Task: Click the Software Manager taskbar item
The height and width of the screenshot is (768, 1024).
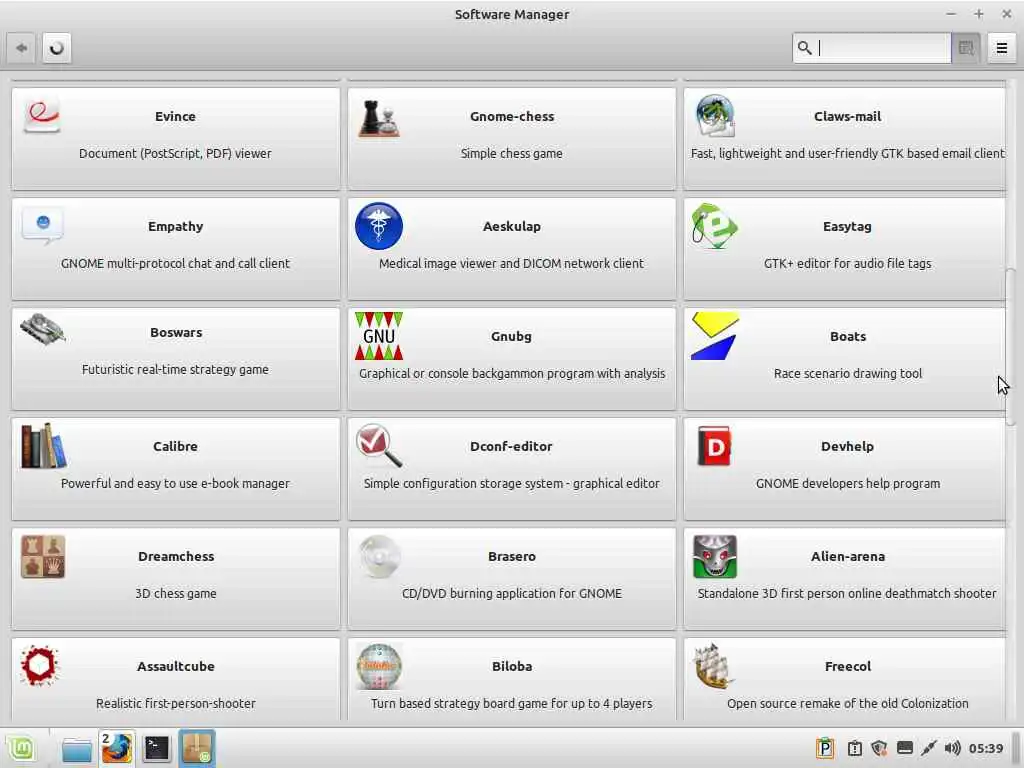Action: point(197,748)
